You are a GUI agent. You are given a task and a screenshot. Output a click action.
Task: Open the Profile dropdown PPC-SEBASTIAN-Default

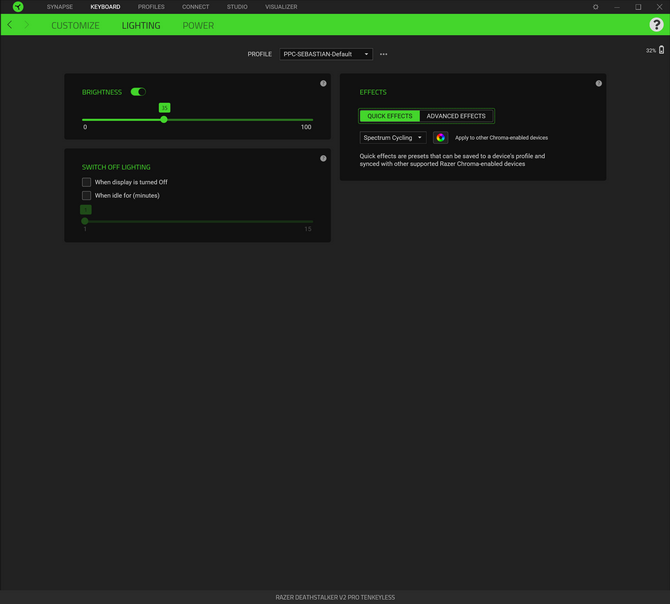coord(326,54)
